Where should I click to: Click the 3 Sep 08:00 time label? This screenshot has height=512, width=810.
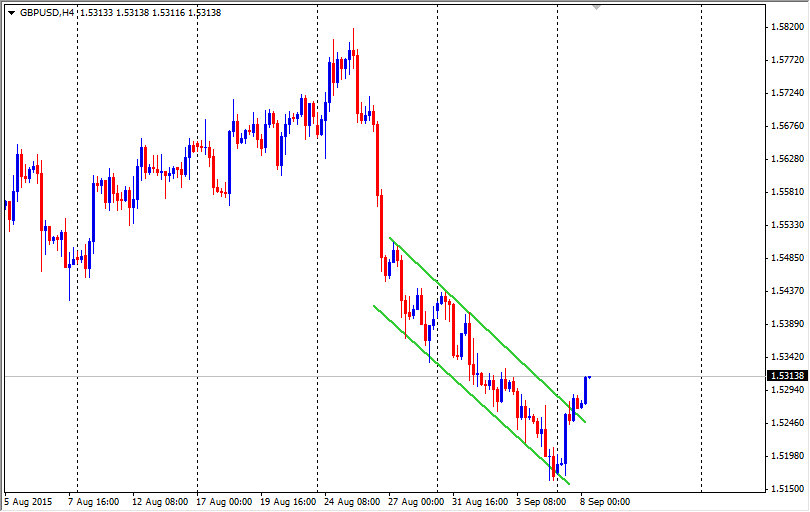[541, 502]
